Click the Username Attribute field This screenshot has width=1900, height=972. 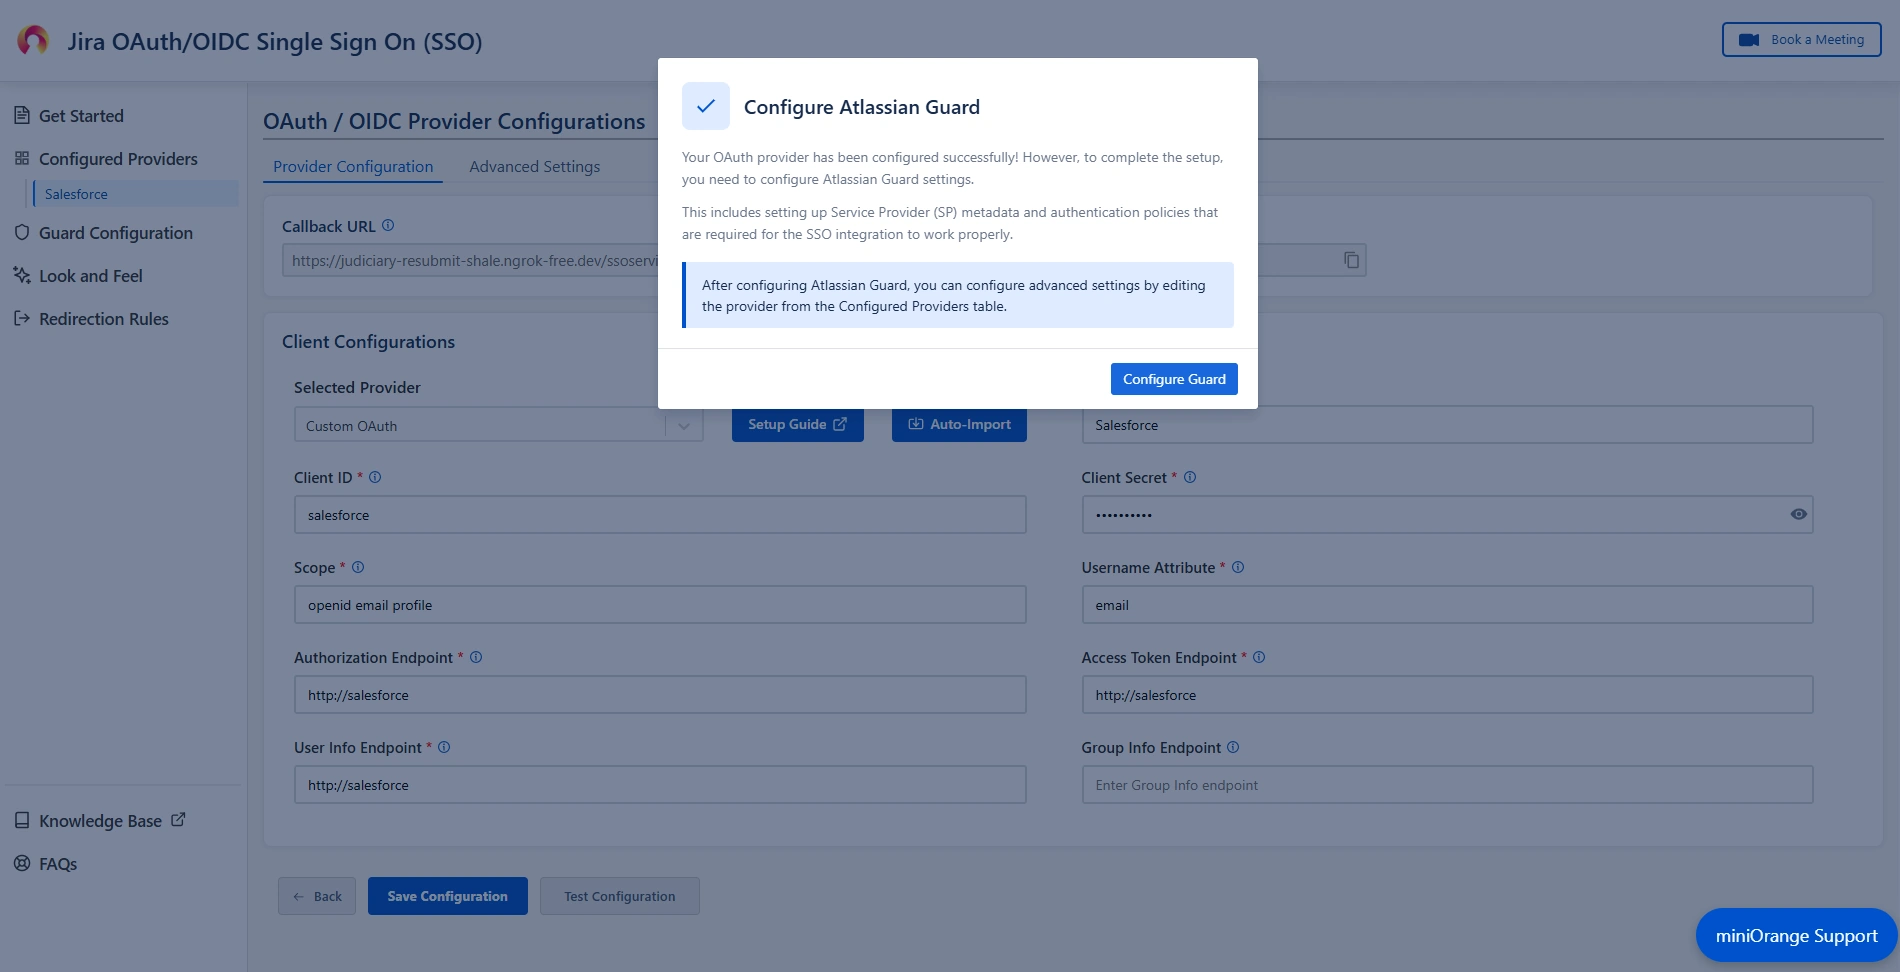tap(1447, 605)
